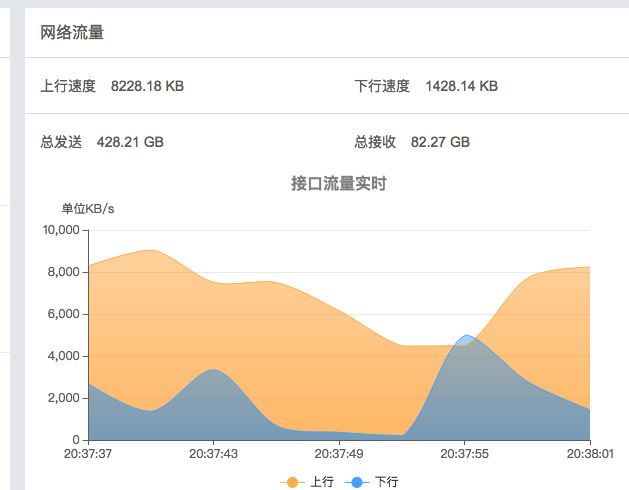Select the 总接收 value 82.27 GB
Viewport: 629px width, 490px height.
pos(440,142)
